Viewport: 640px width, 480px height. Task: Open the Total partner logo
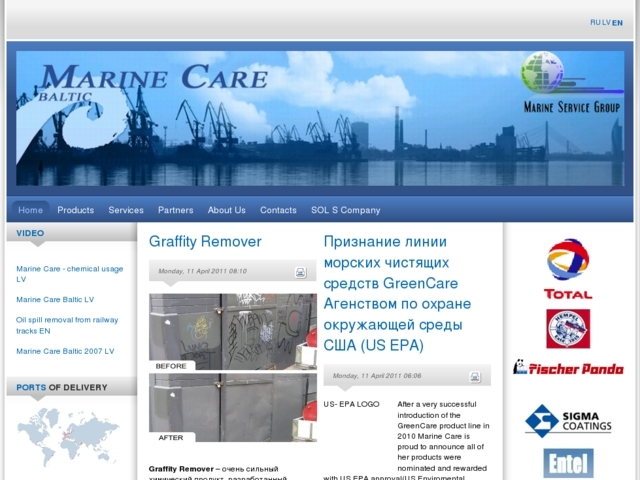(x=568, y=269)
